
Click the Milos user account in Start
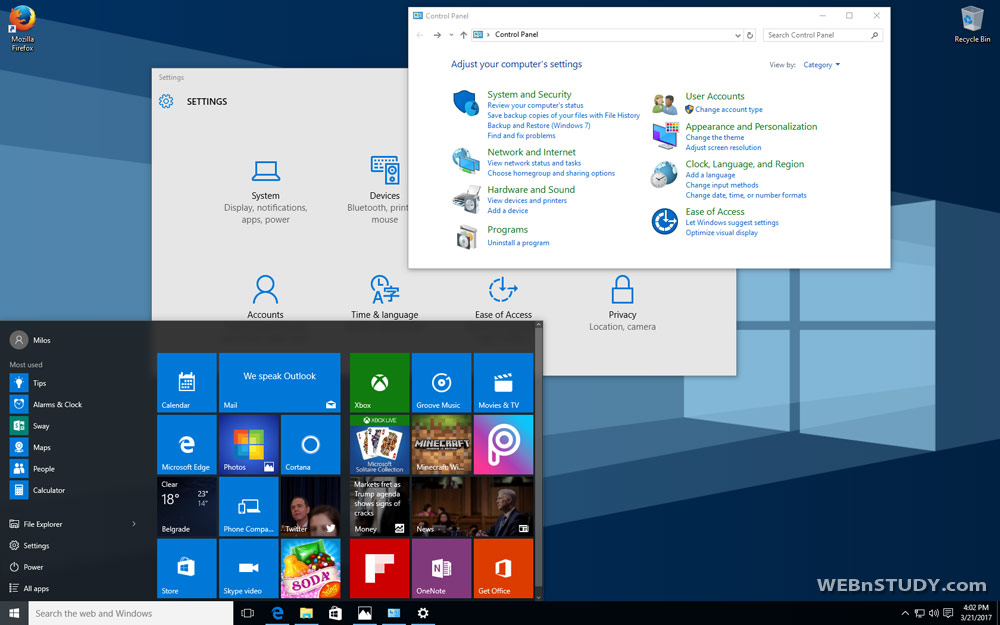(31, 340)
